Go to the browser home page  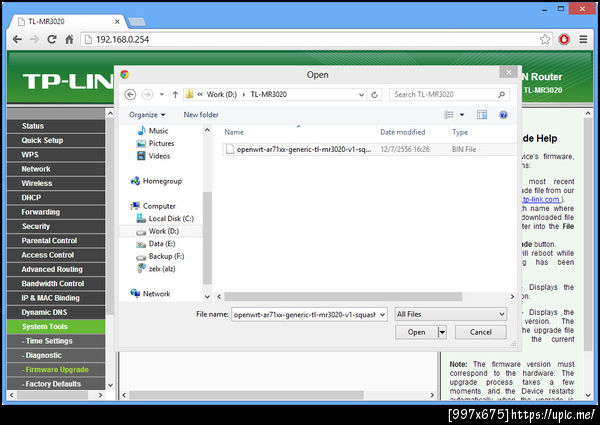click(x=69, y=39)
